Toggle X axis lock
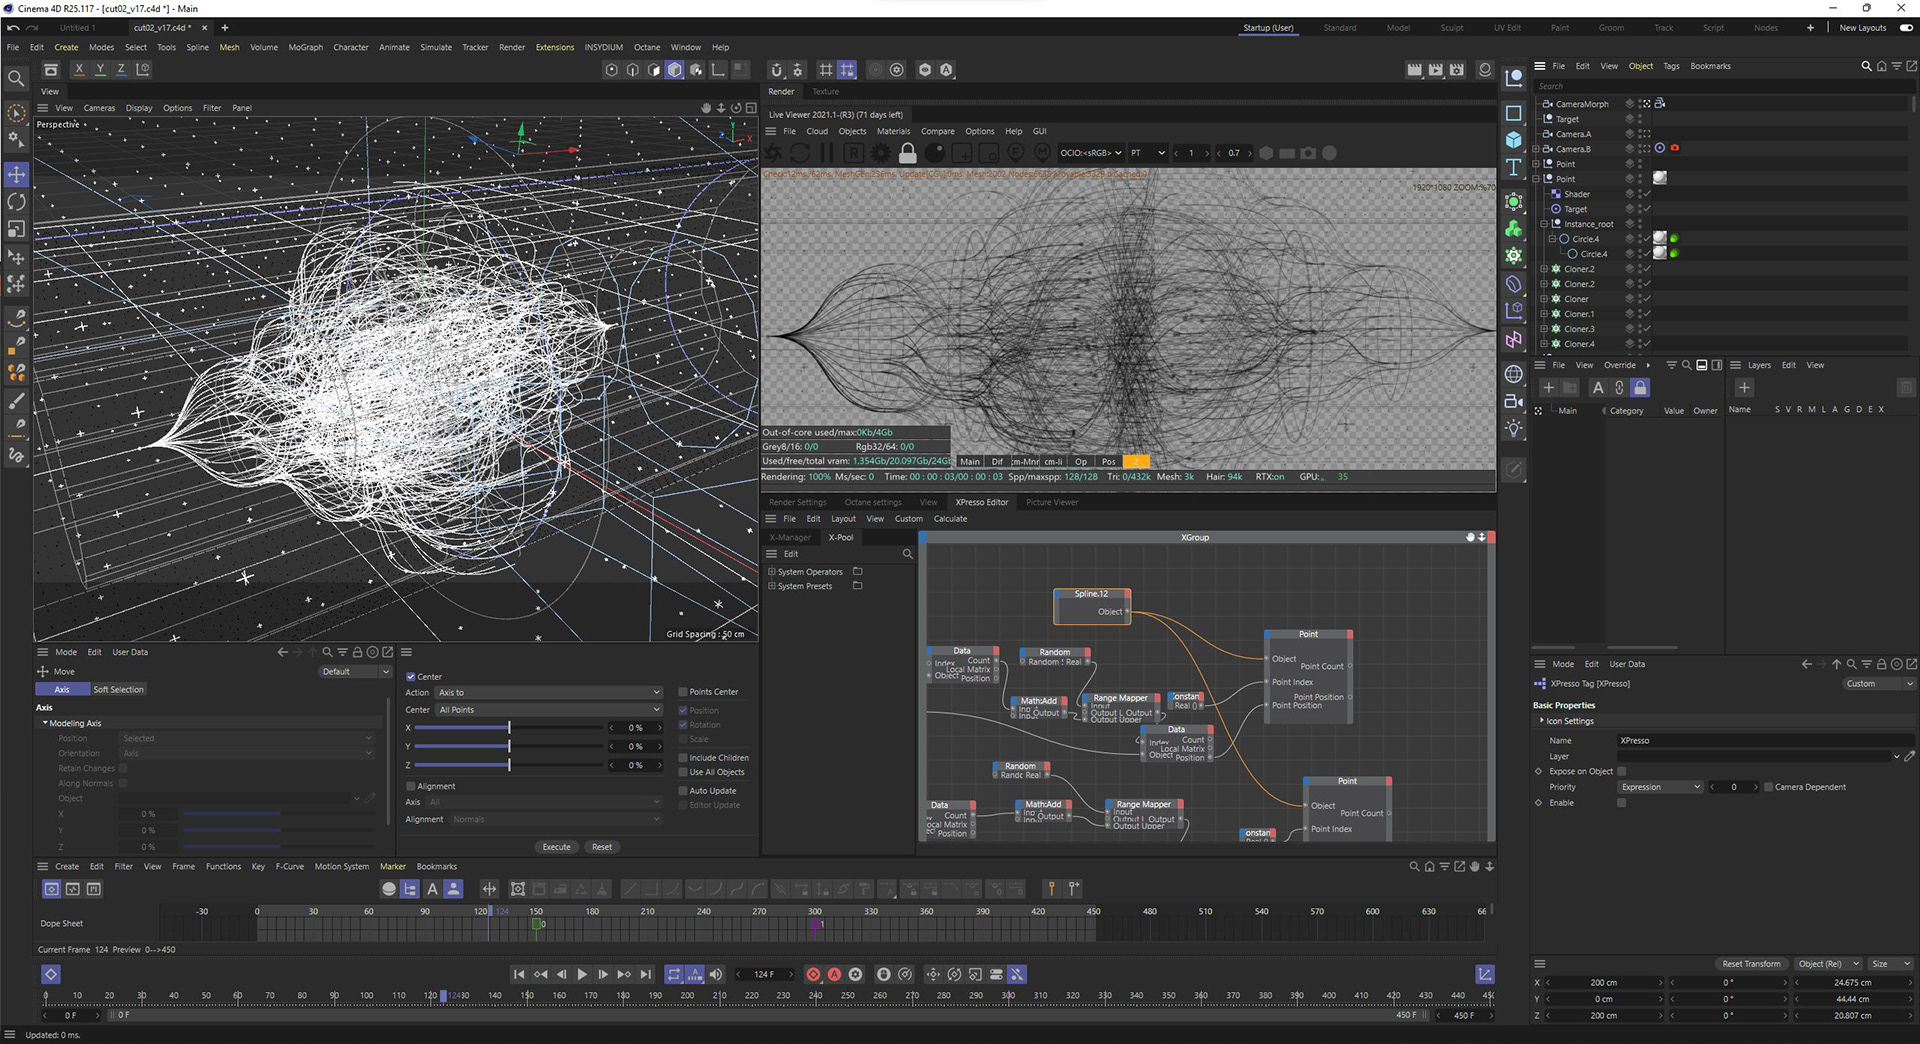 point(79,70)
